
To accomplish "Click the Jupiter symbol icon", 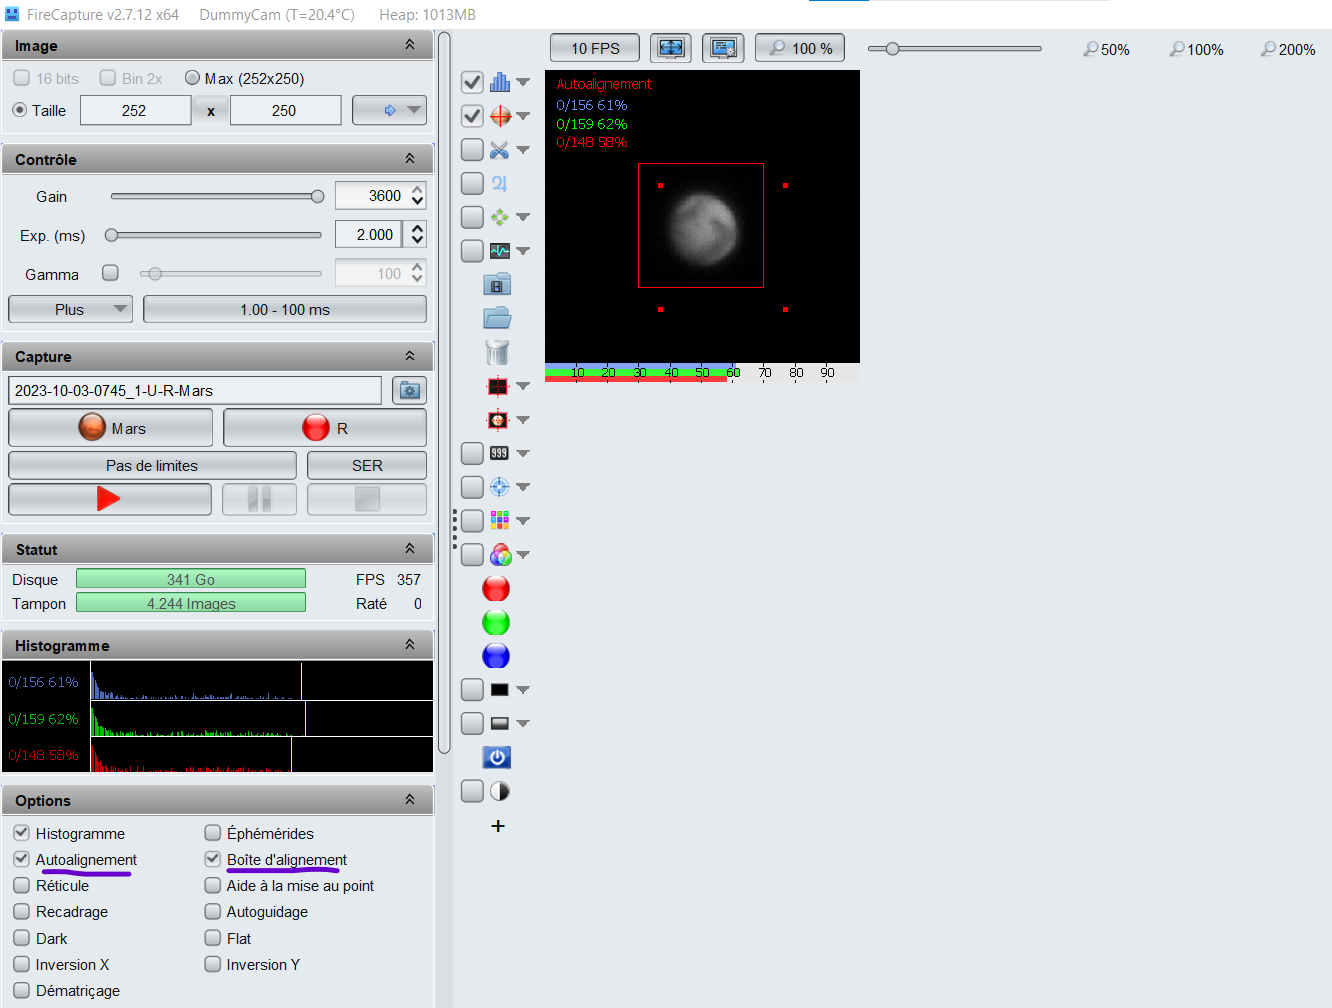I will 499,184.
